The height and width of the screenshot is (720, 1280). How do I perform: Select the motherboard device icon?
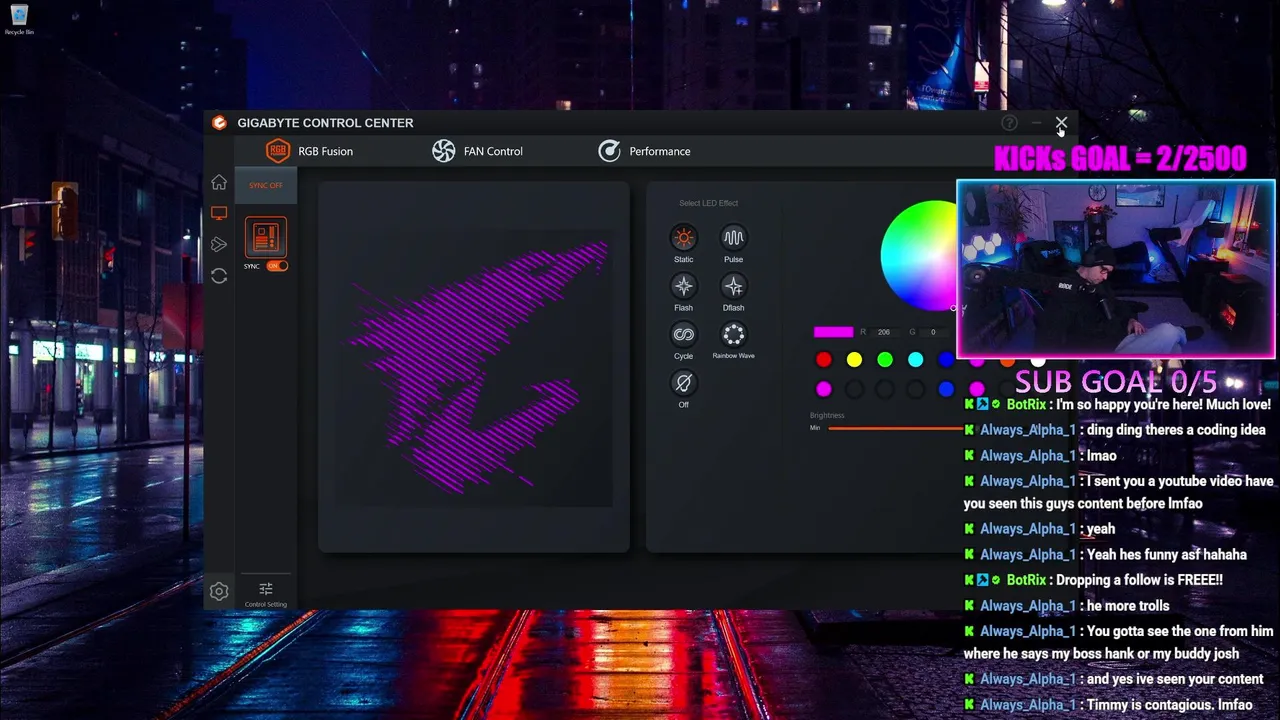click(x=266, y=237)
